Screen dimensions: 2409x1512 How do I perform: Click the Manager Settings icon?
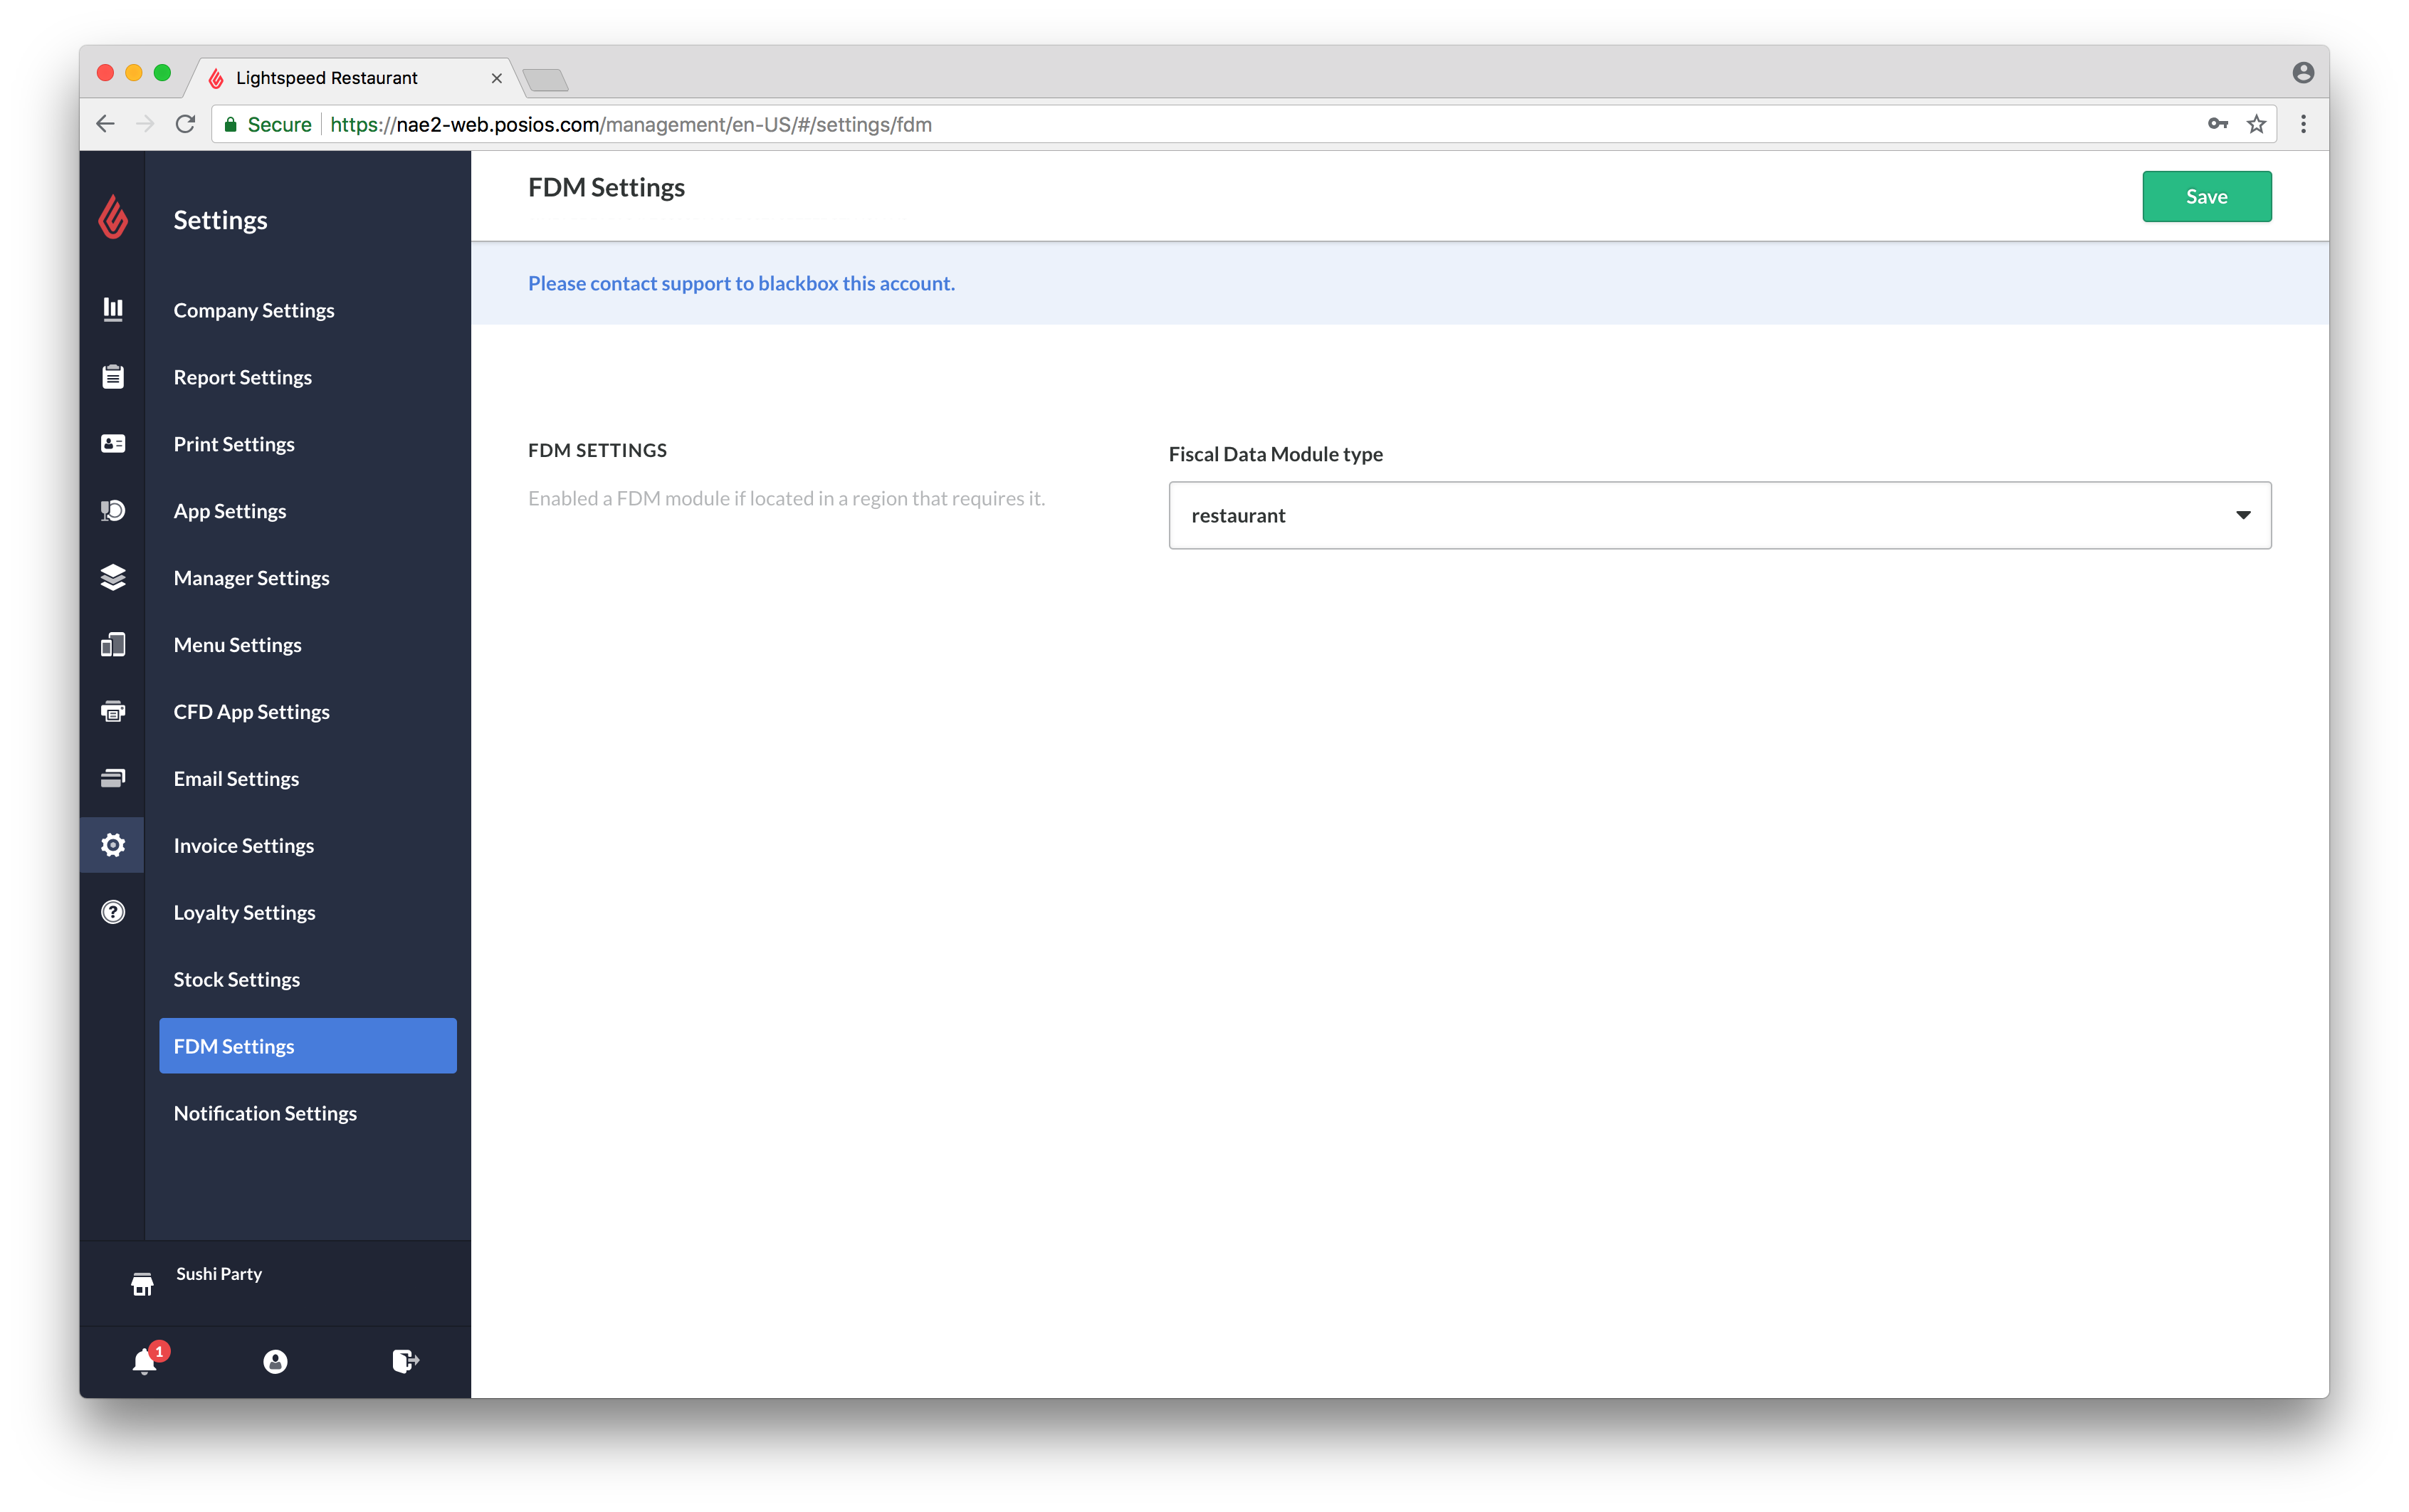[x=113, y=577]
